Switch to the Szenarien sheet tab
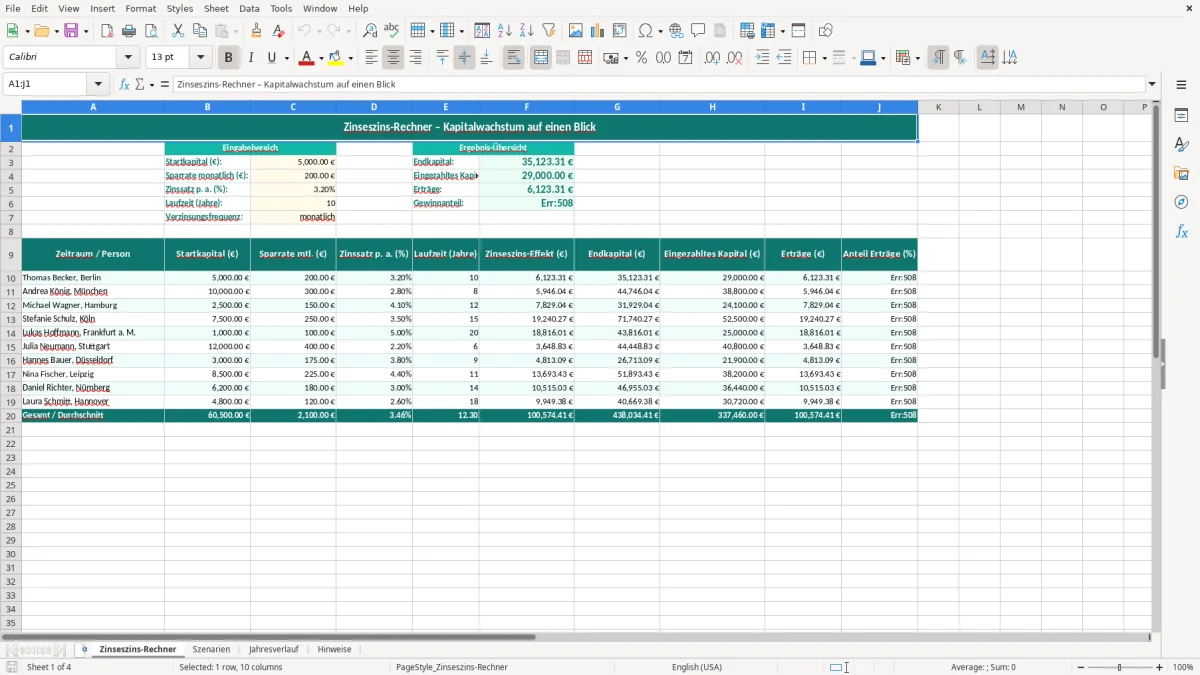 point(211,649)
